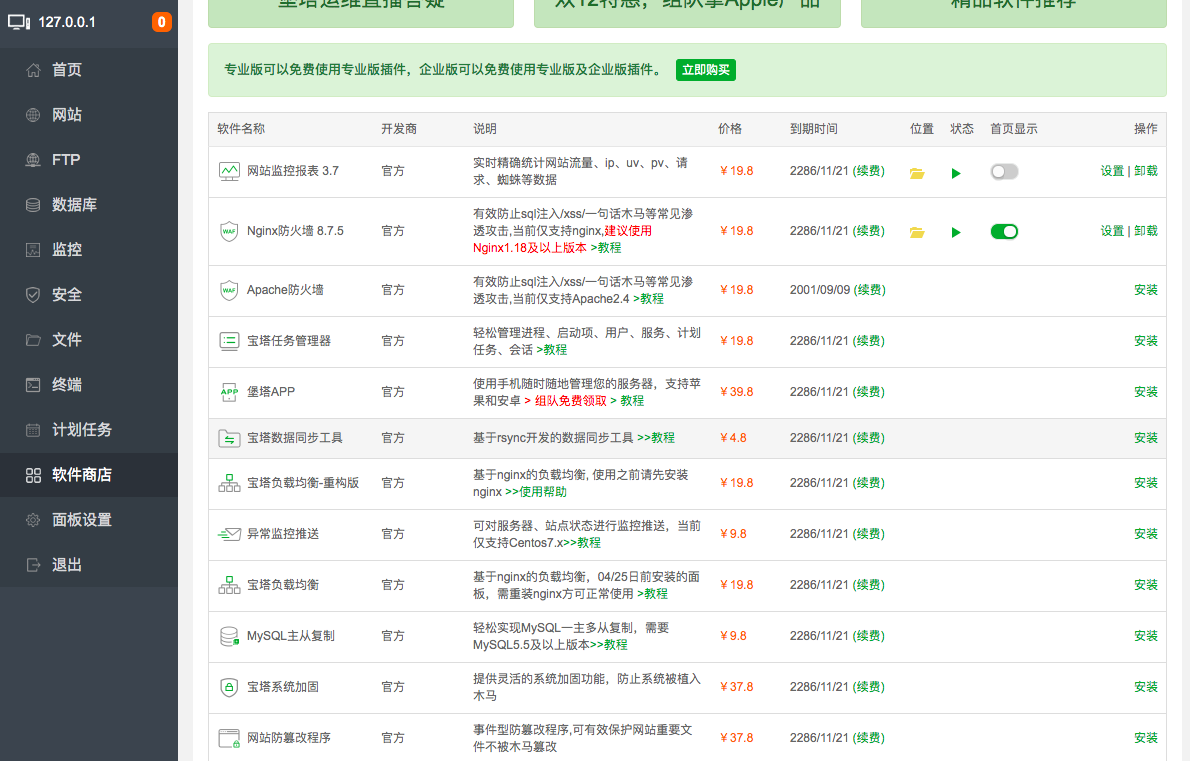This screenshot has width=1190, height=761.
Task: Open the 数据库 sidebar item
Action: [x=89, y=205]
